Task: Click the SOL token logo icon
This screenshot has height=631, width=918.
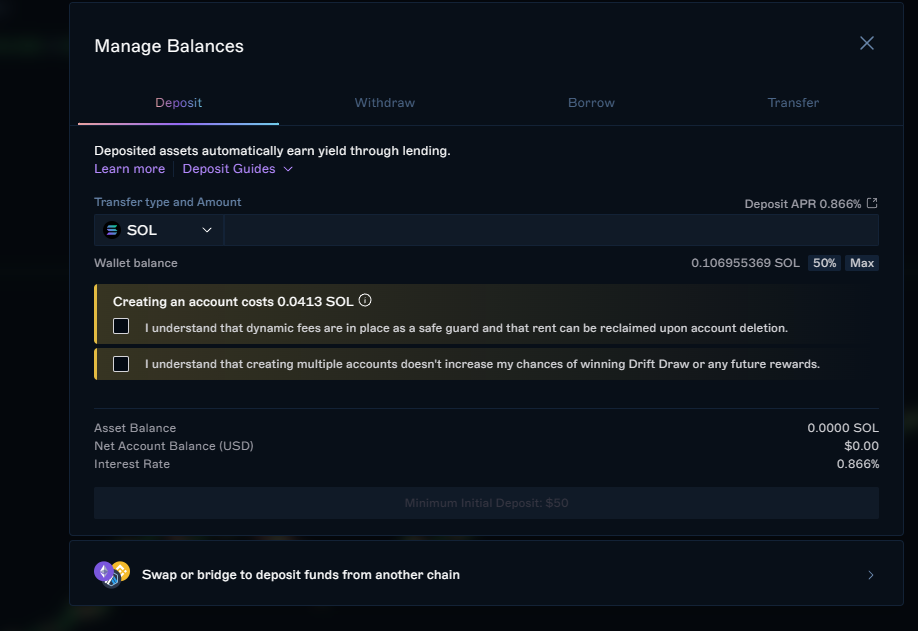Action: pyautogui.click(x=112, y=230)
